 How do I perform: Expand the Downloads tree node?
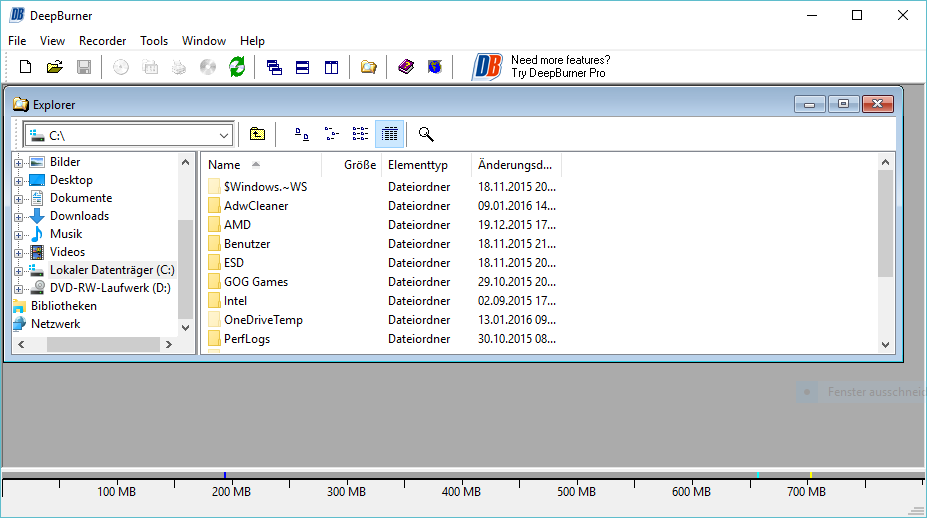point(19,216)
